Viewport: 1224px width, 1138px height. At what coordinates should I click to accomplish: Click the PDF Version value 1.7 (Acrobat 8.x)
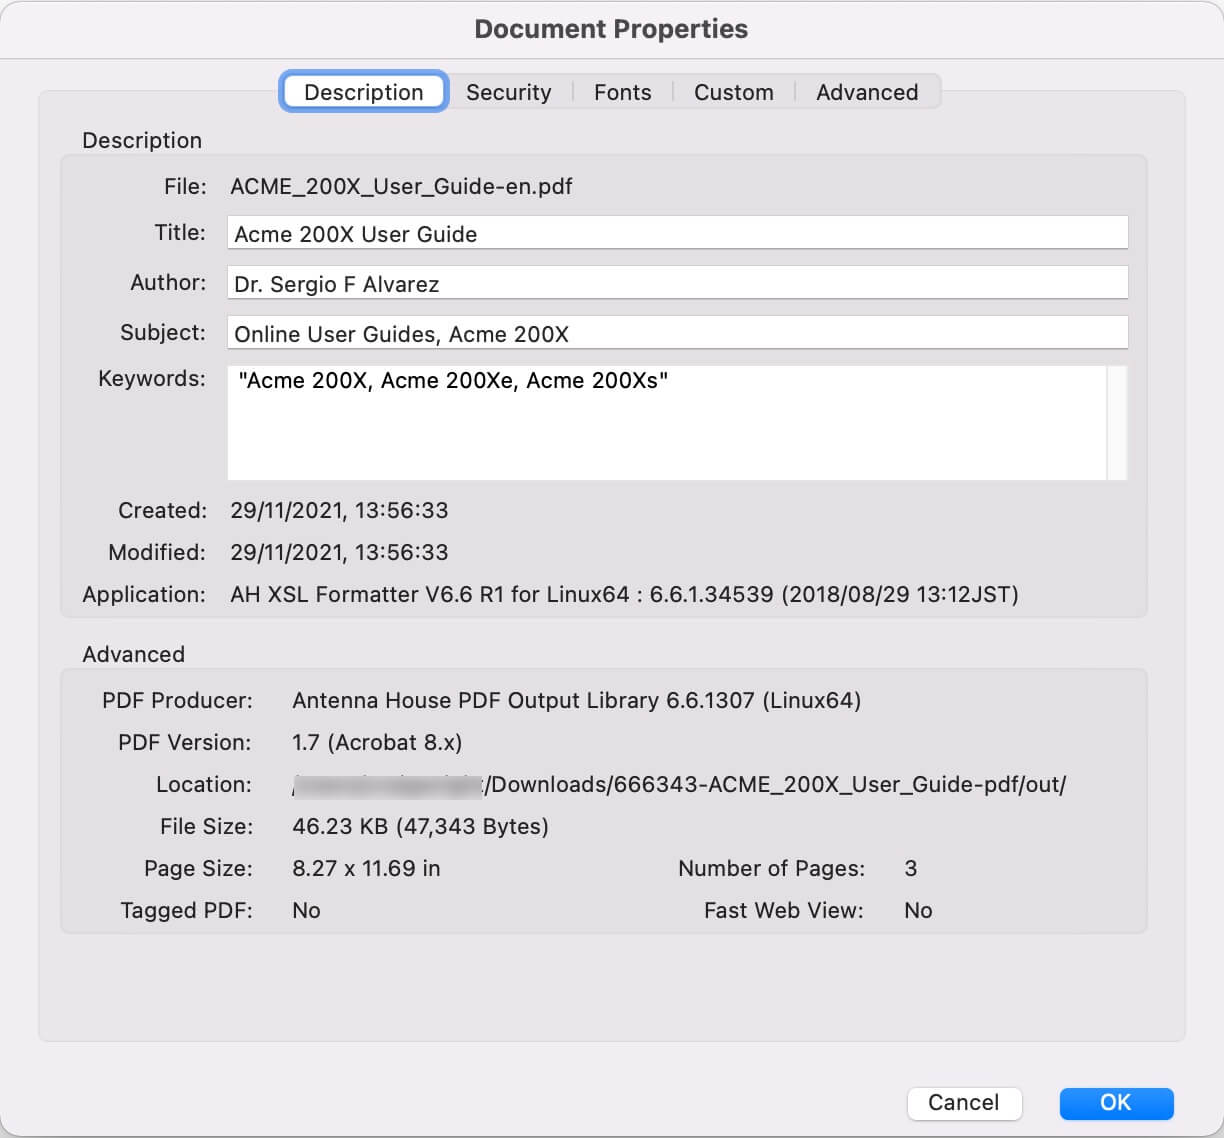click(x=377, y=742)
